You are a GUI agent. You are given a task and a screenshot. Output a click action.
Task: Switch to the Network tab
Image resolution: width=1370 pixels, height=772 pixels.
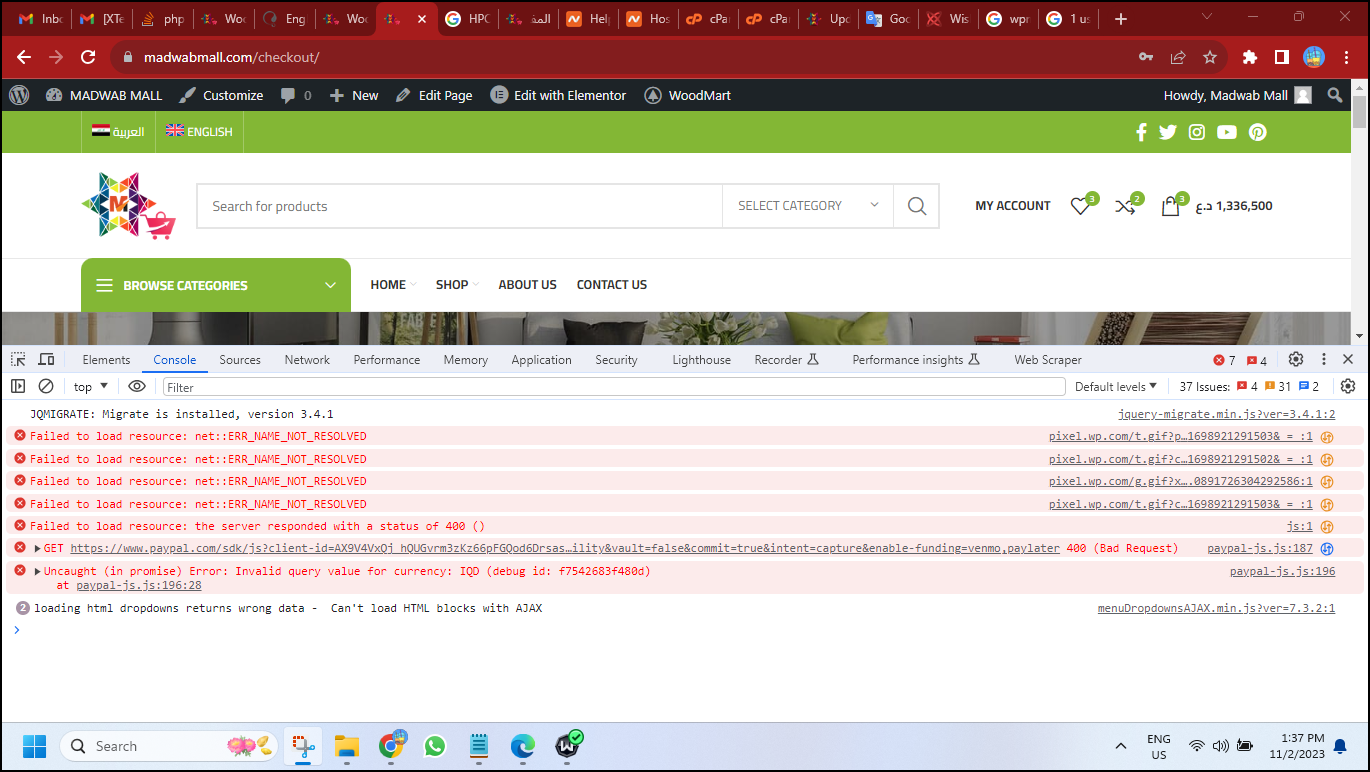pos(307,360)
